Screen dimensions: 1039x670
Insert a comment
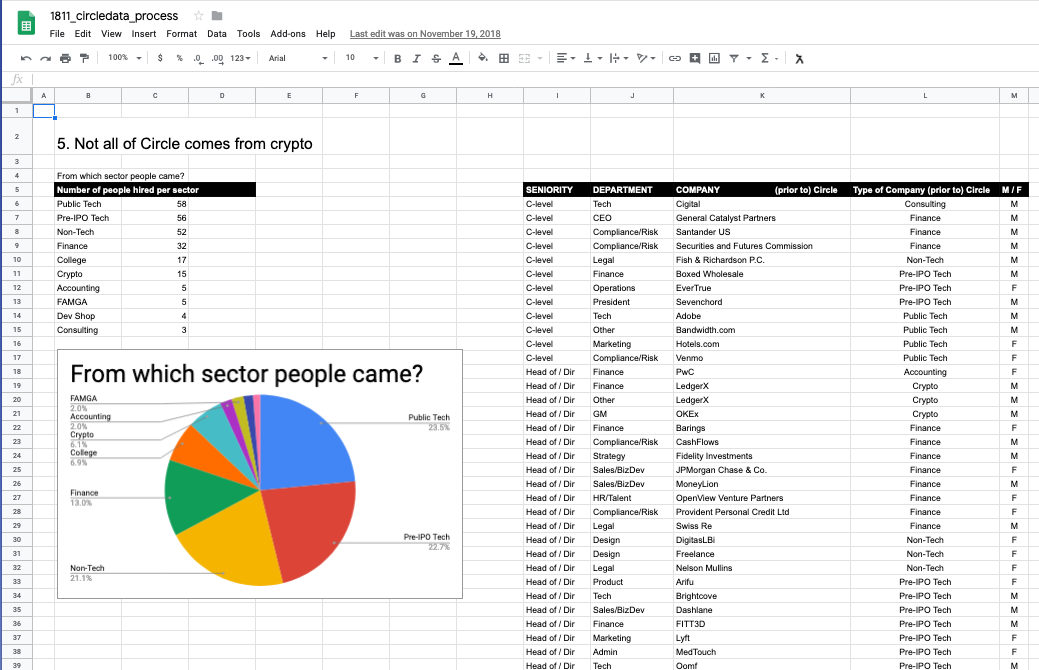tap(694, 58)
